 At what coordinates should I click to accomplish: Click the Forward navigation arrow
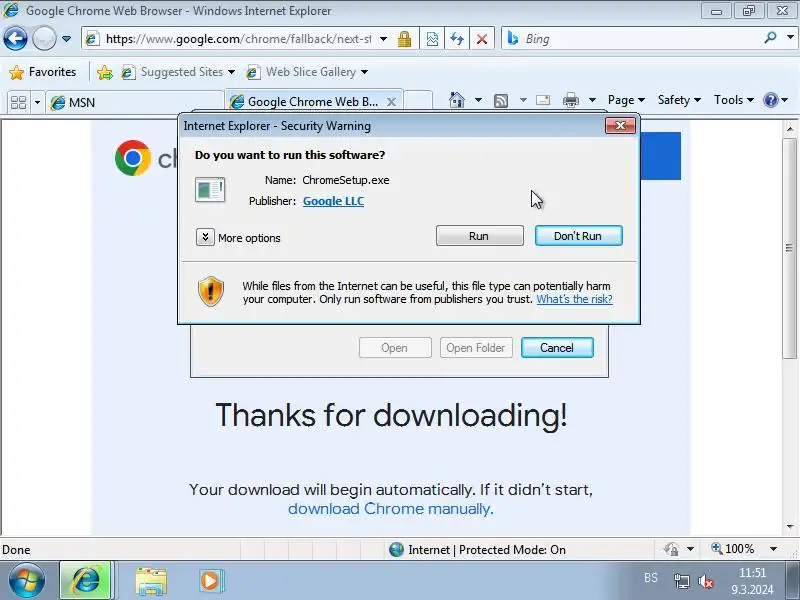pos(44,38)
